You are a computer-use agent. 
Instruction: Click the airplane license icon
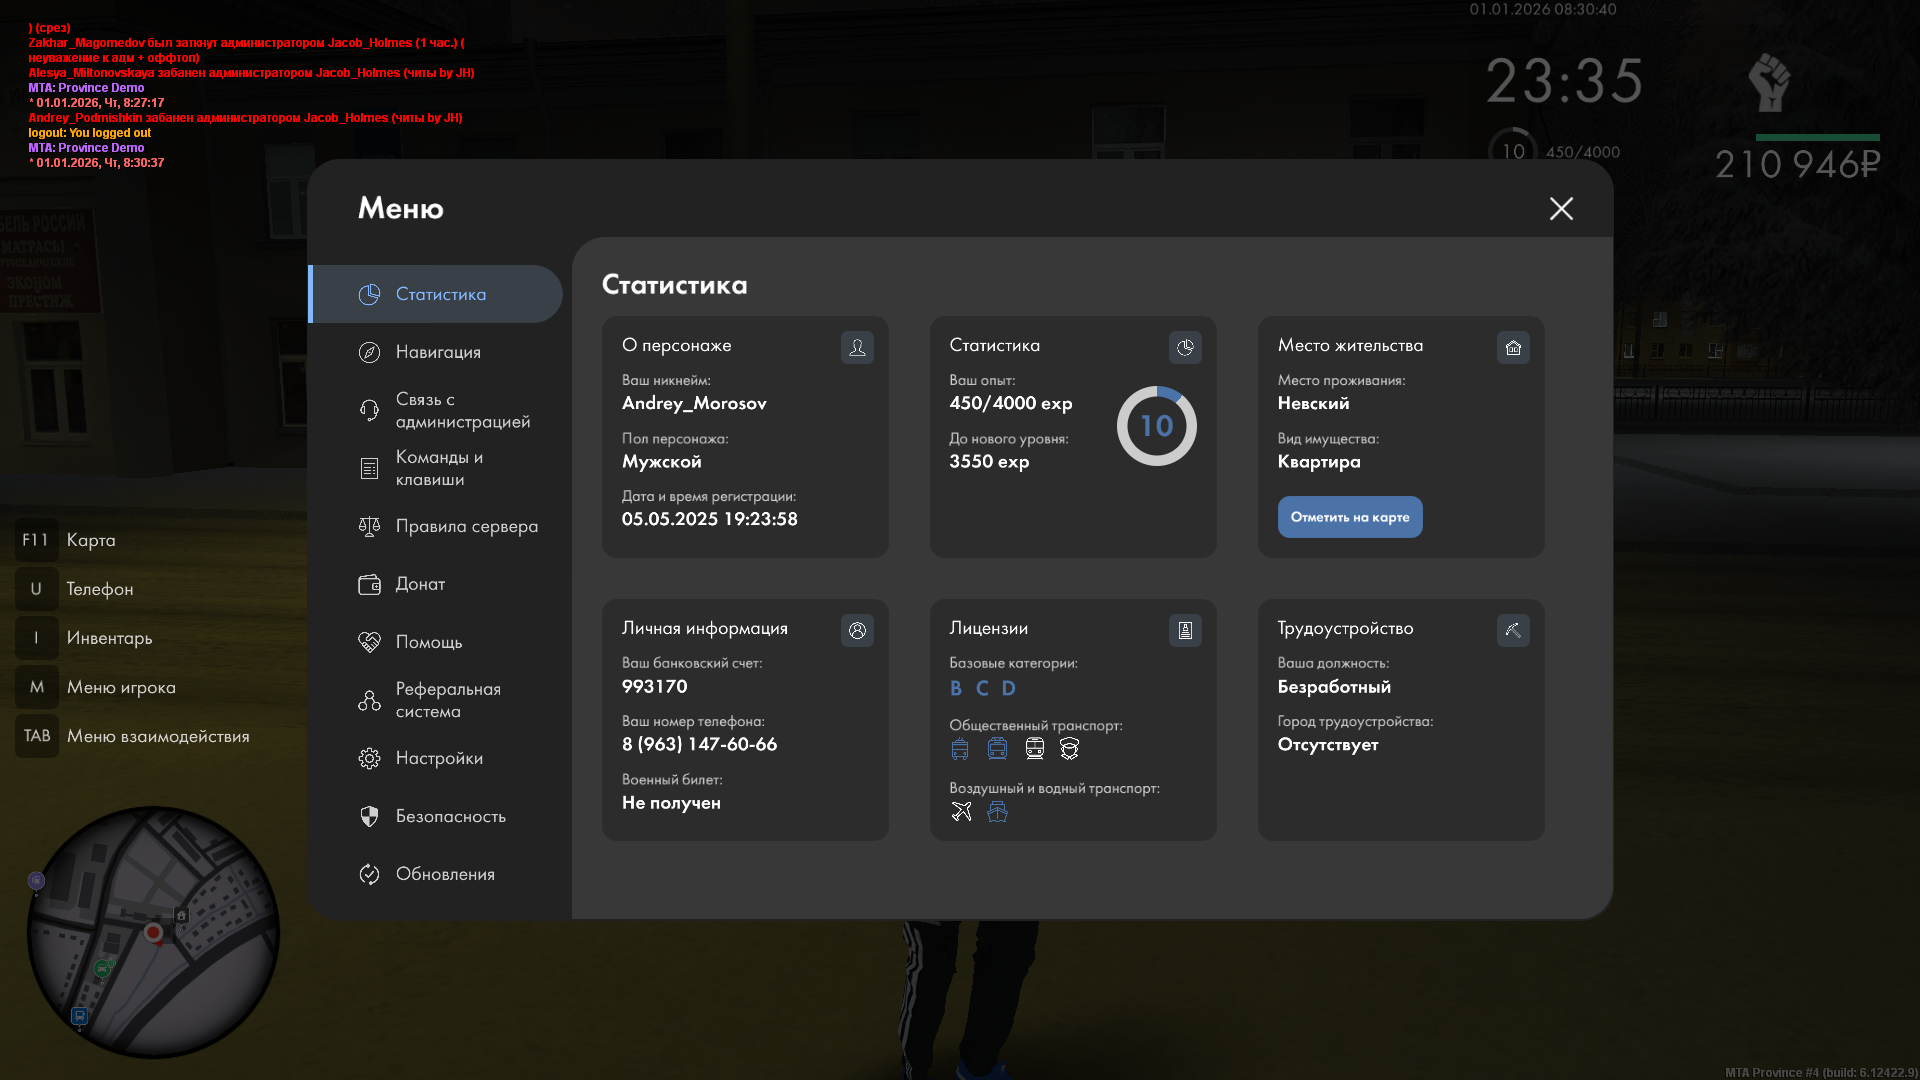961,811
